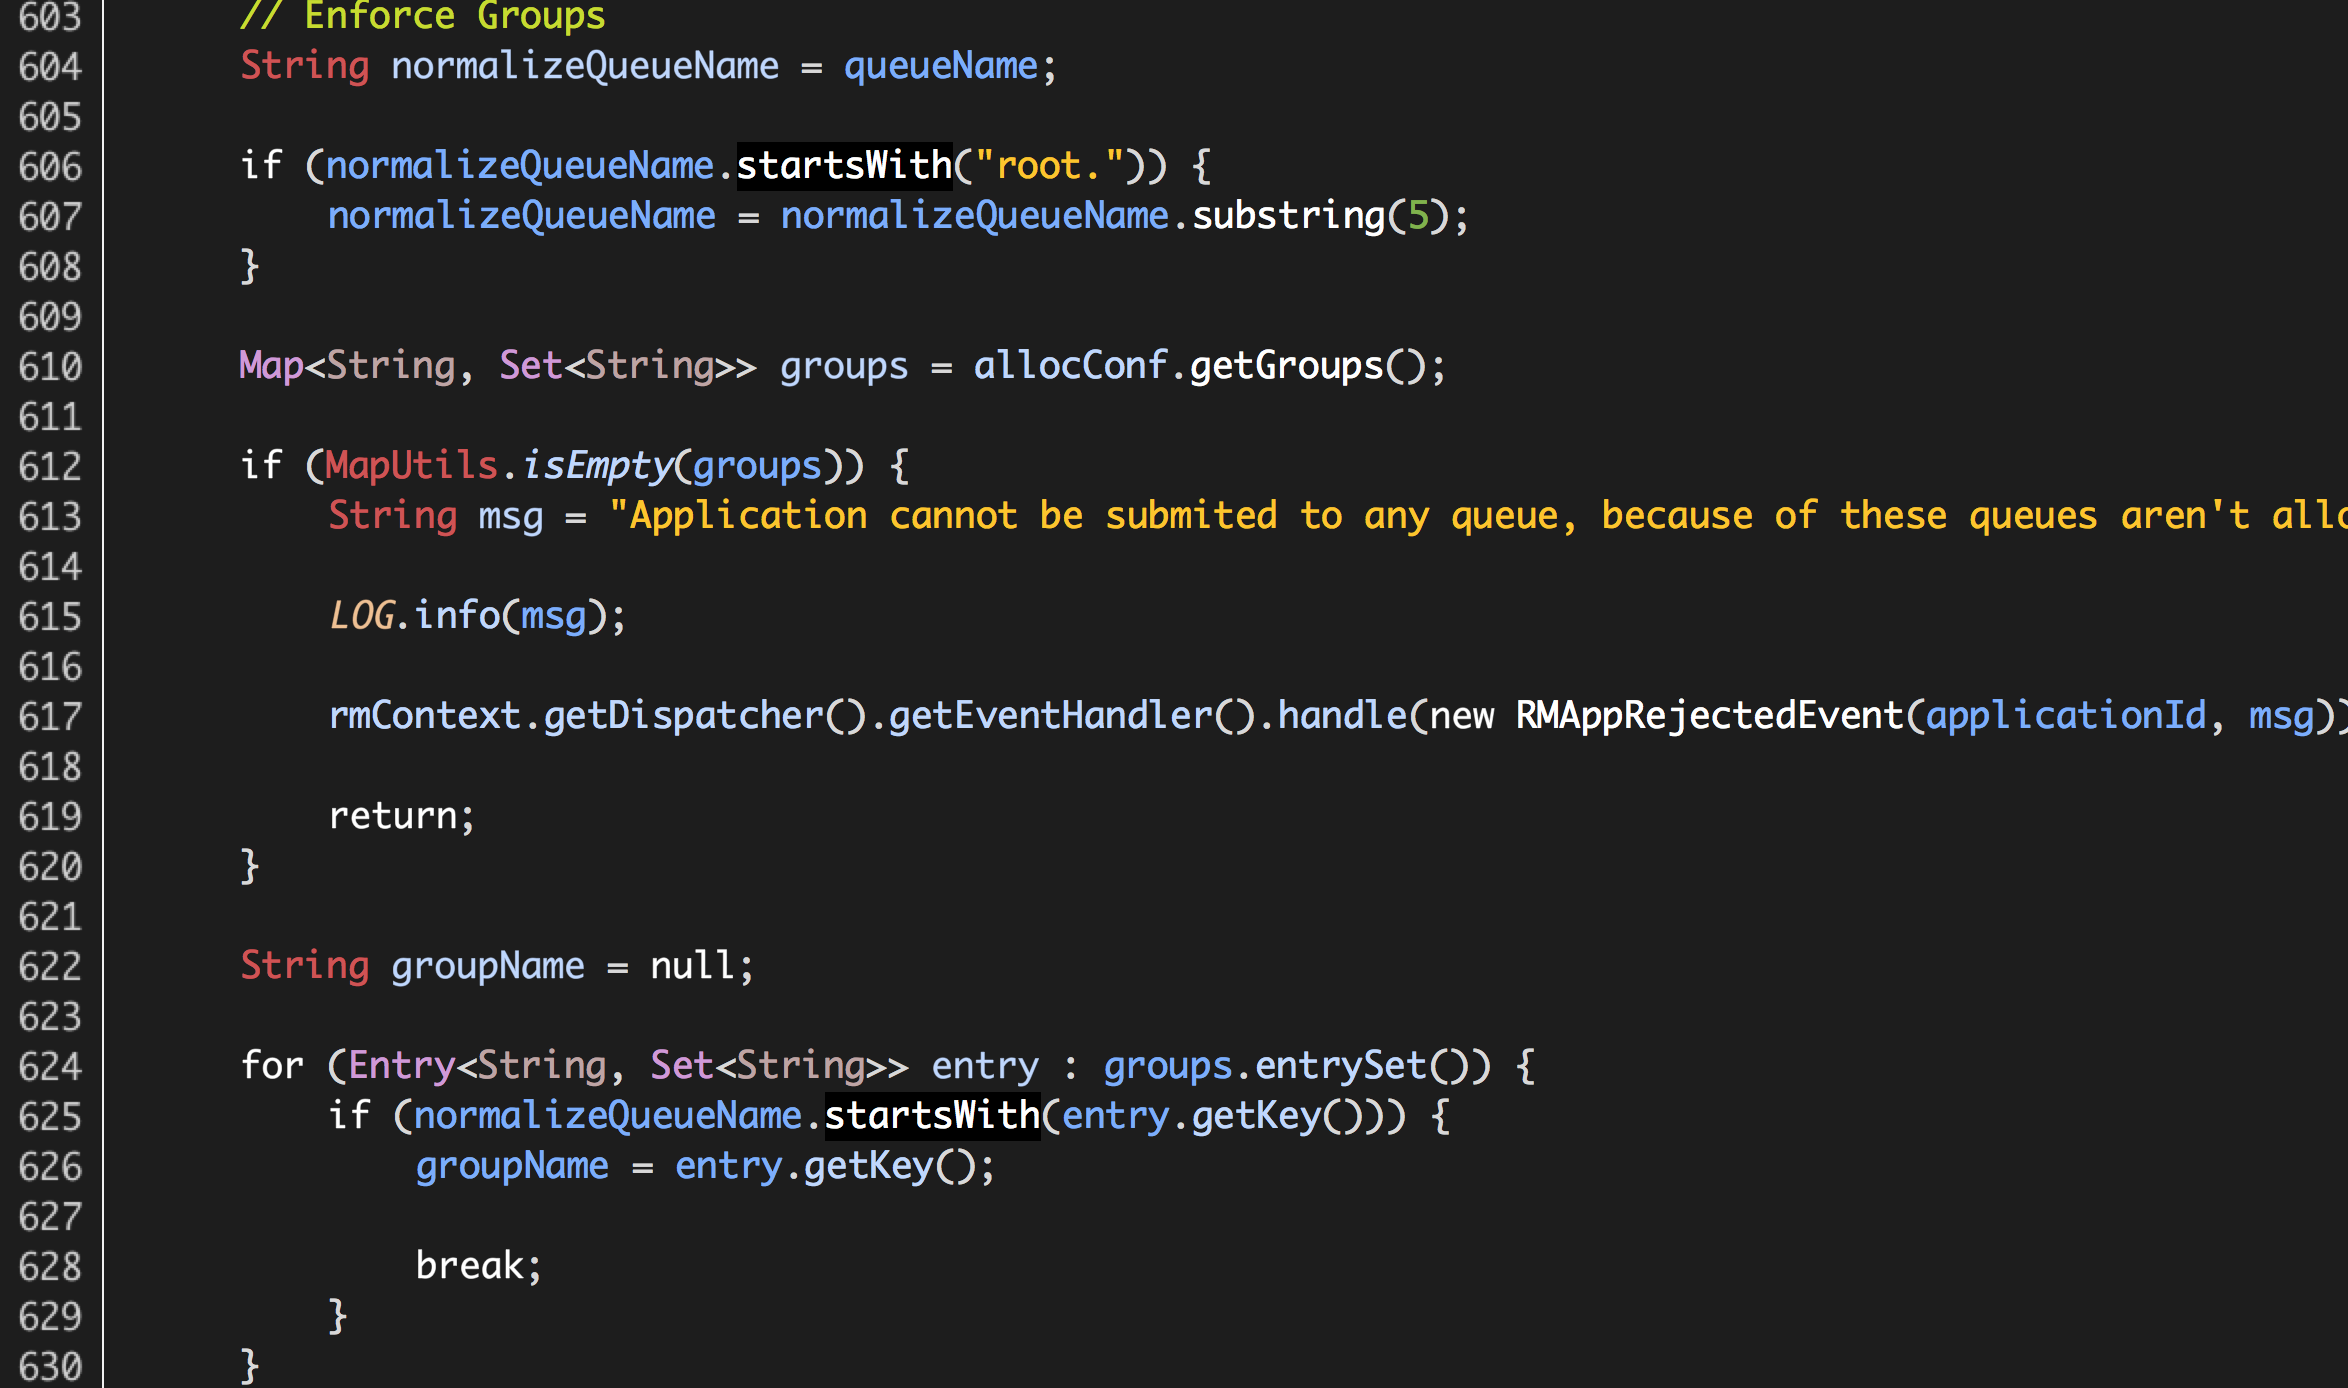Click line number 625 in gutter
This screenshot has width=2348, height=1388.
[x=50, y=1117]
